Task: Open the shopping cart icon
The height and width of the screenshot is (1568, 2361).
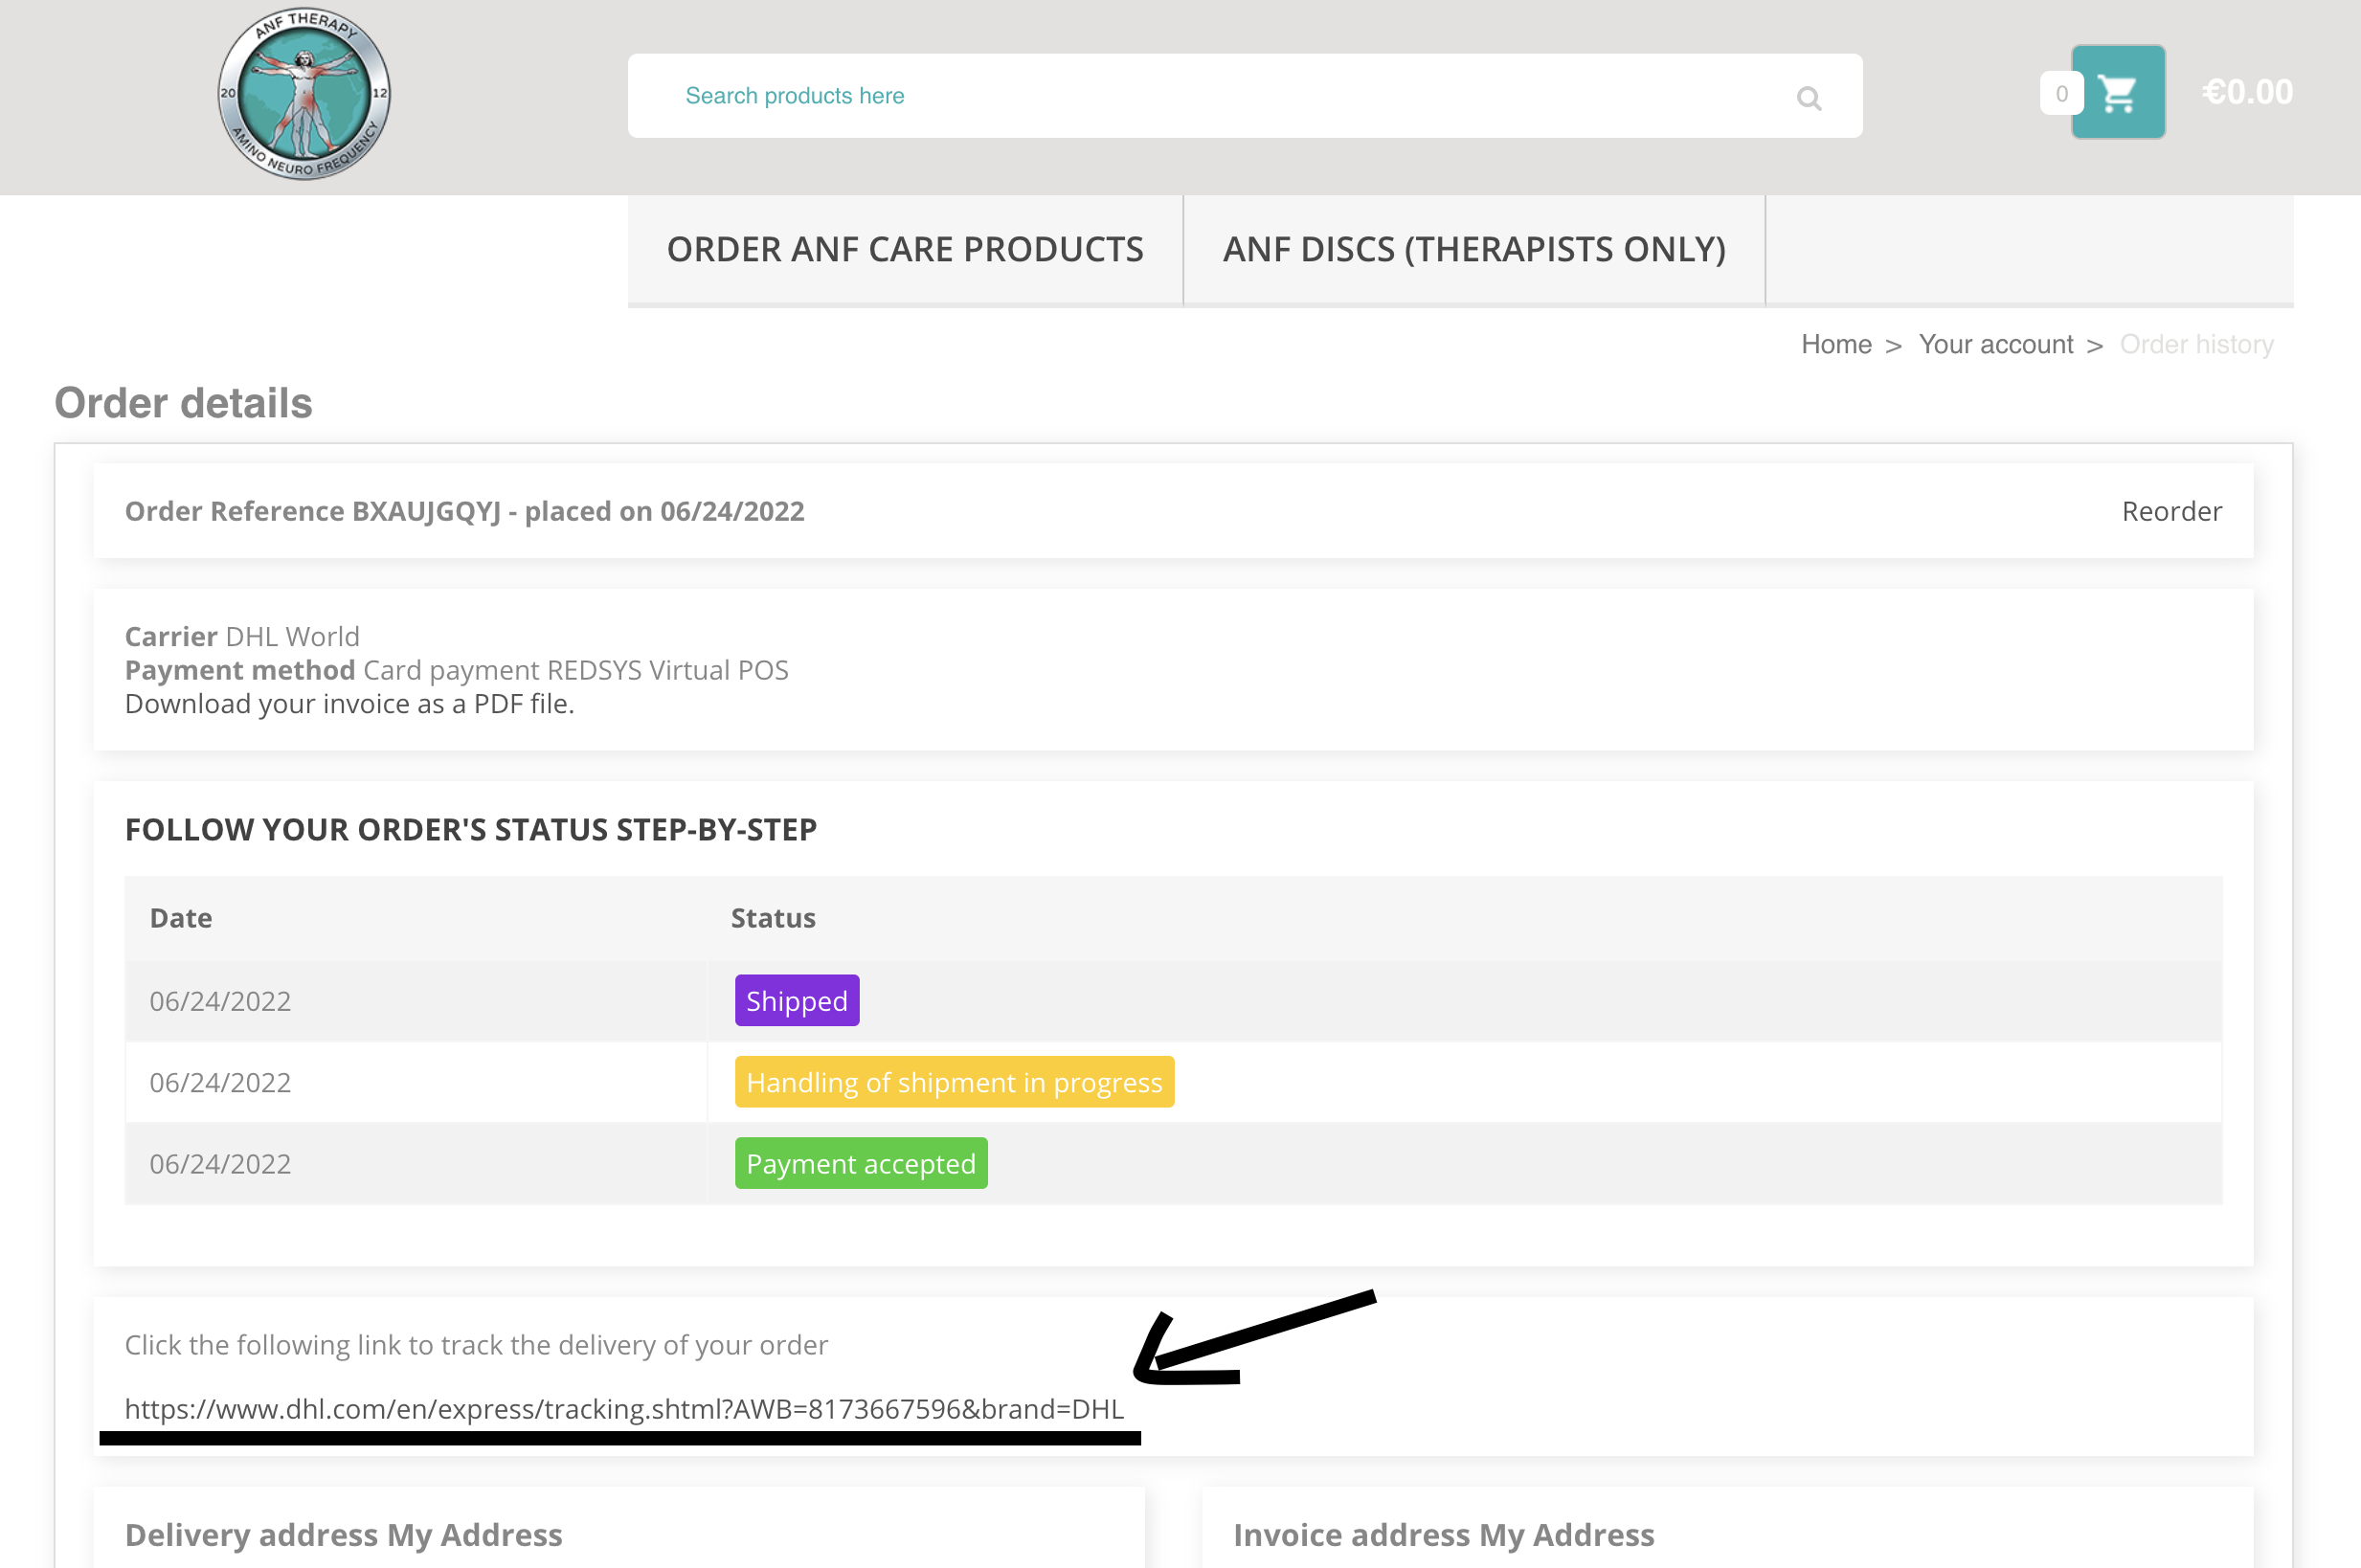Action: tap(2117, 92)
